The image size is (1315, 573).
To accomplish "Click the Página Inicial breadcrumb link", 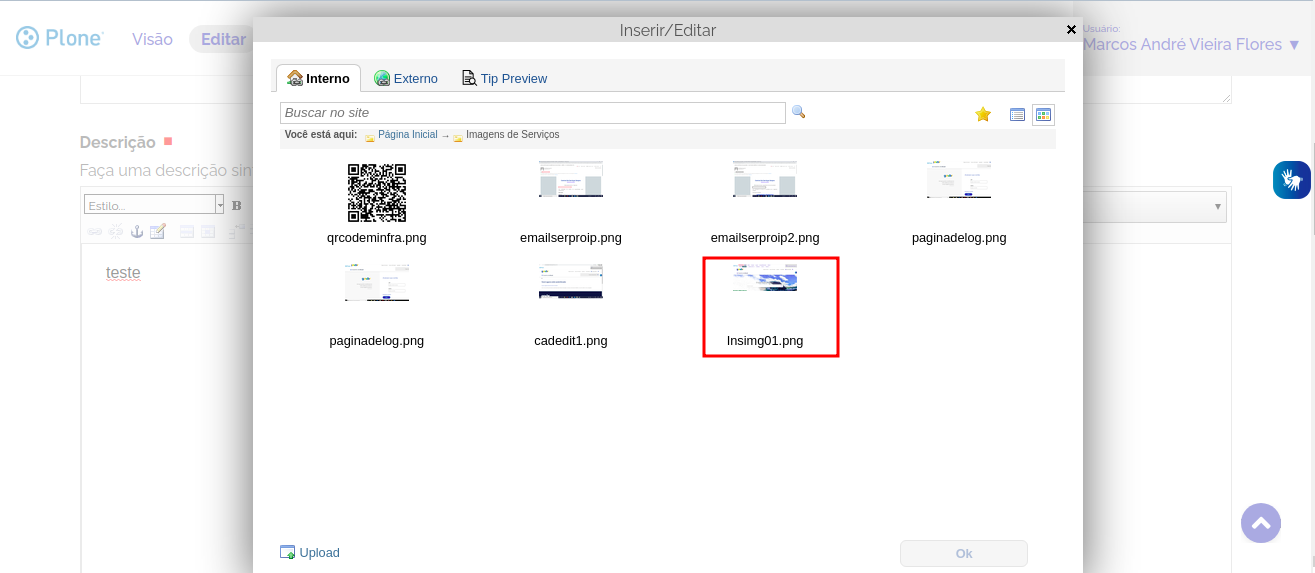I will [x=407, y=134].
